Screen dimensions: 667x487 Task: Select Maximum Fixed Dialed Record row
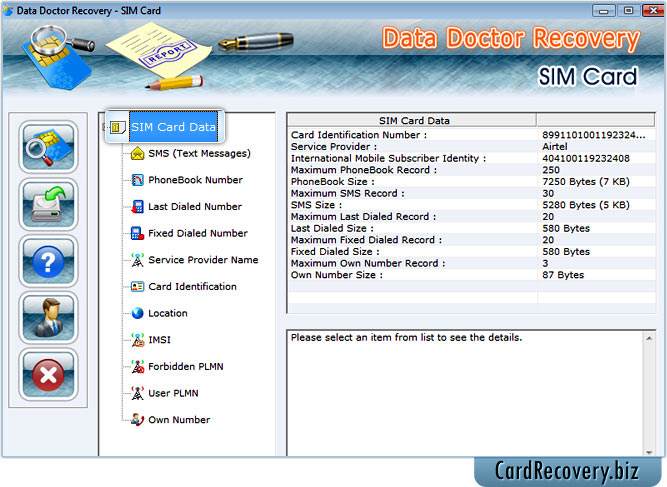coord(472,240)
